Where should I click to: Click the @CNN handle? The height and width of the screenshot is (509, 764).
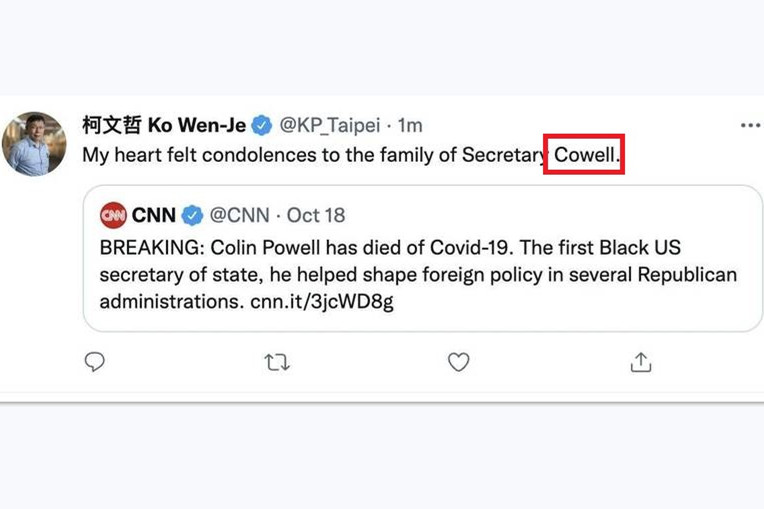click(x=239, y=215)
